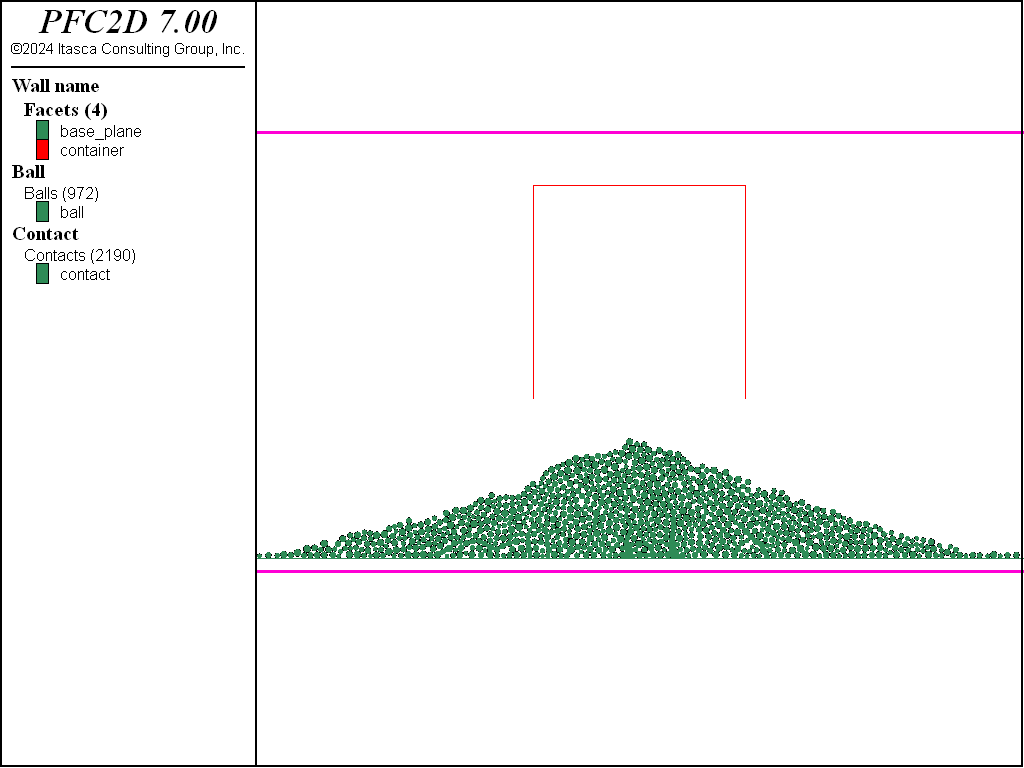Click the red container color swatch
The height and width of the screenshot is (768, 1024).
point(42,150)
